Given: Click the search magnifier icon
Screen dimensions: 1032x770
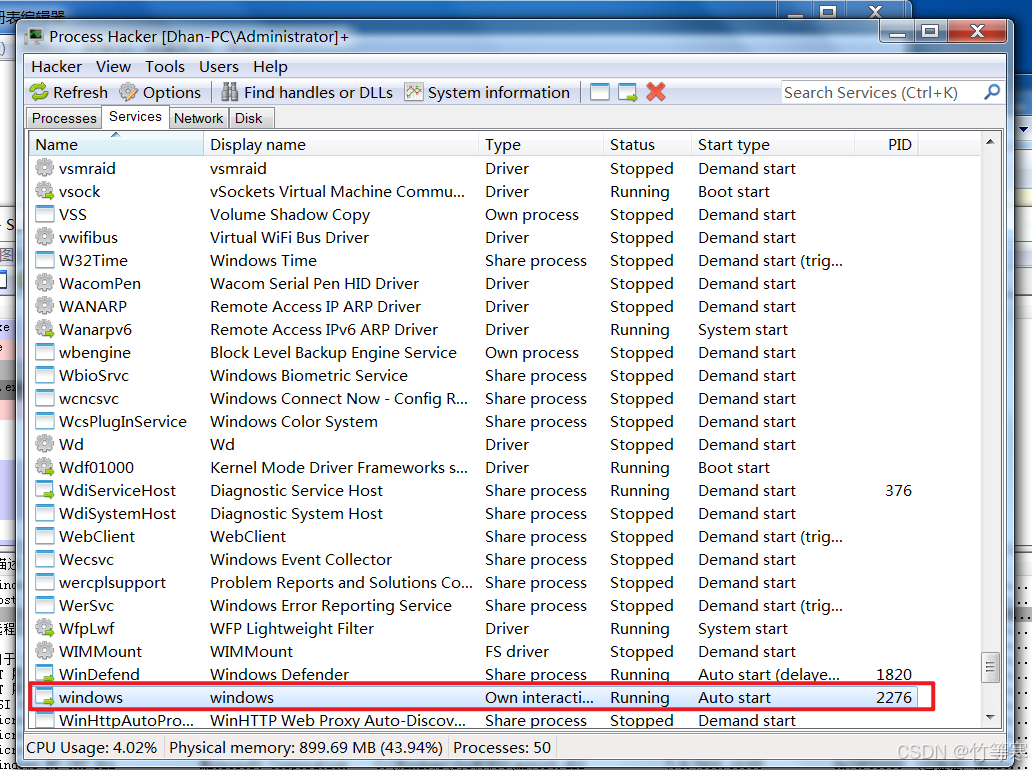Looking at the screenshot, I should pyautogui.click(x=992, y=92).
